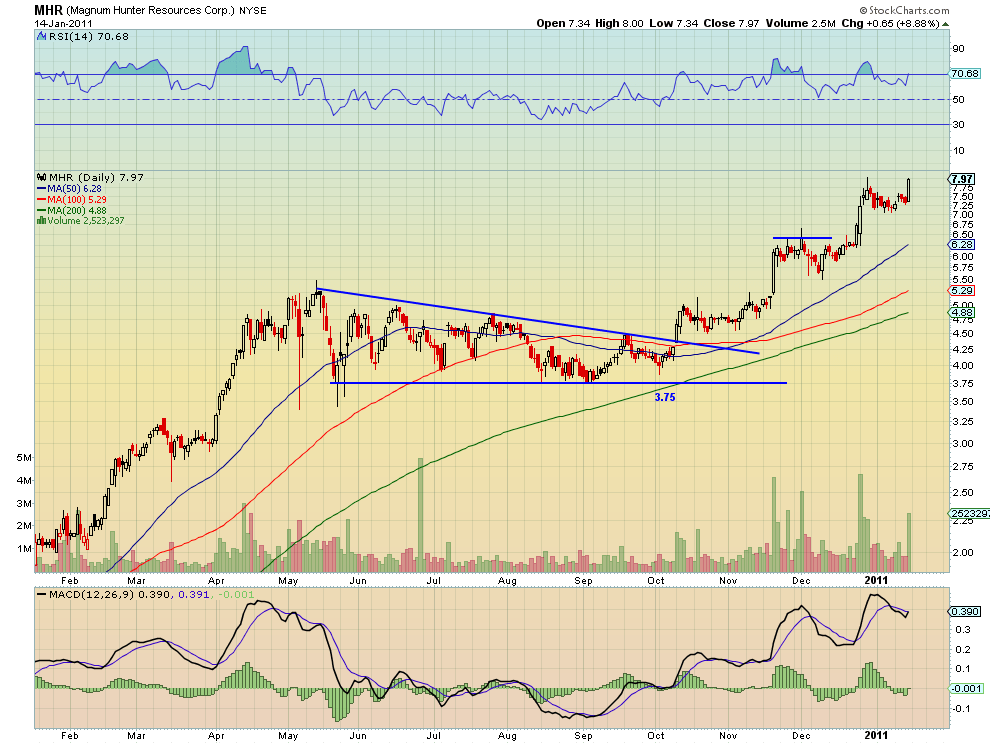The image size is (990, 744).
Task: Click the 50 level on RSI axis
Action: [x=958, y=99]
